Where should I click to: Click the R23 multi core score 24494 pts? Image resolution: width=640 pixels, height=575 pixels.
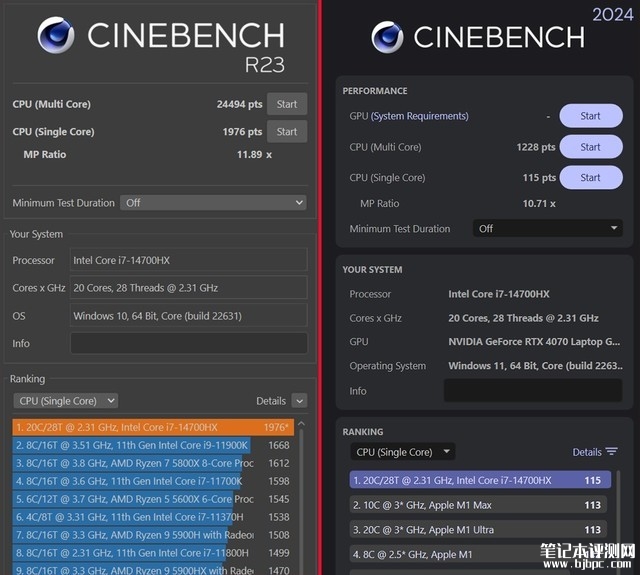coord(240,104)
